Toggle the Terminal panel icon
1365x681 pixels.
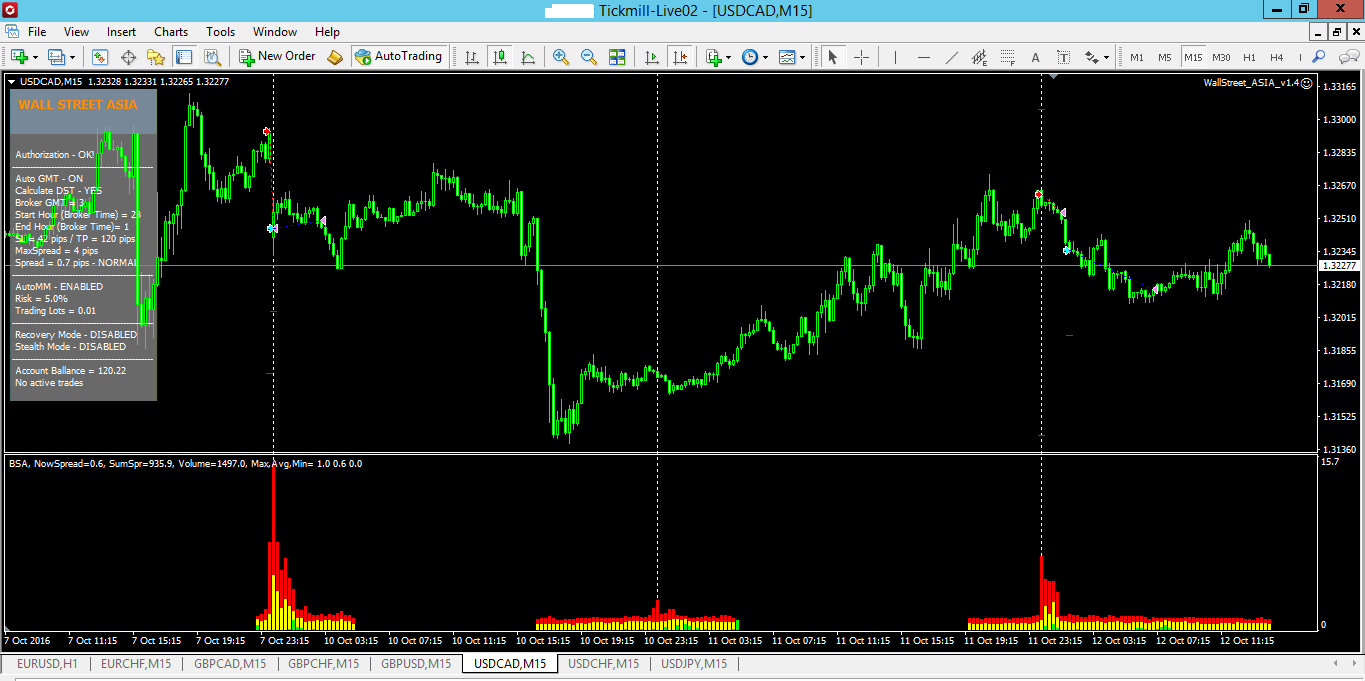(x=183, y=57)
